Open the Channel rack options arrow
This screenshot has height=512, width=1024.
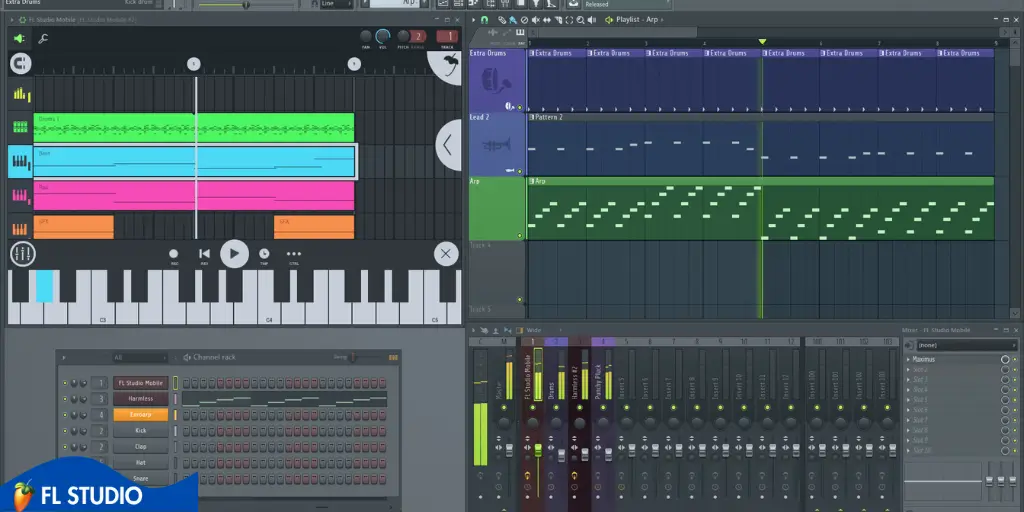(x=63, y=357)
